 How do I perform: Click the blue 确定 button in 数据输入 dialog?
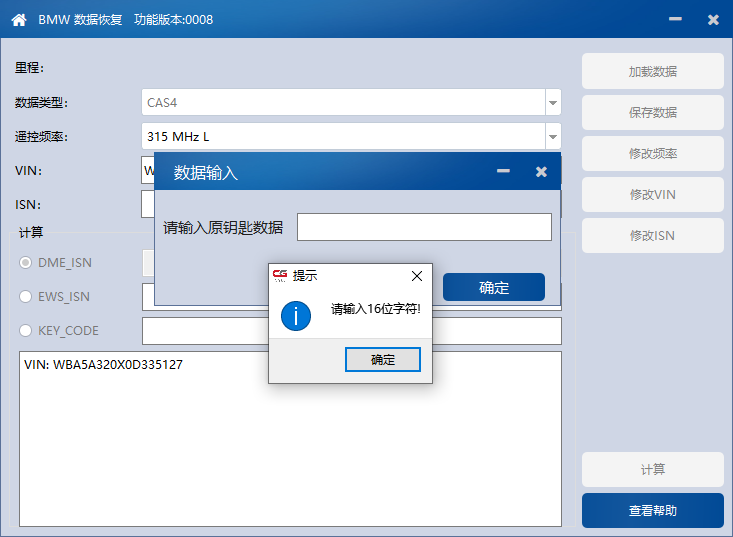click(x=494, y=287)
